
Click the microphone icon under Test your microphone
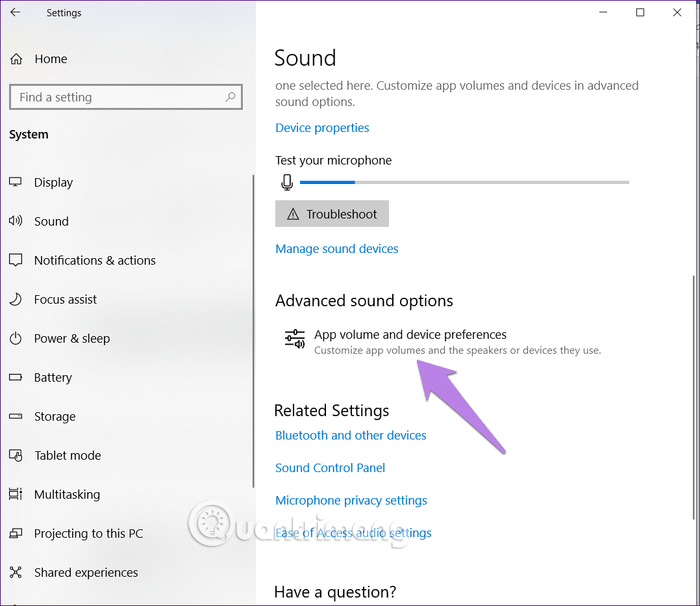(x=287, y=182)
